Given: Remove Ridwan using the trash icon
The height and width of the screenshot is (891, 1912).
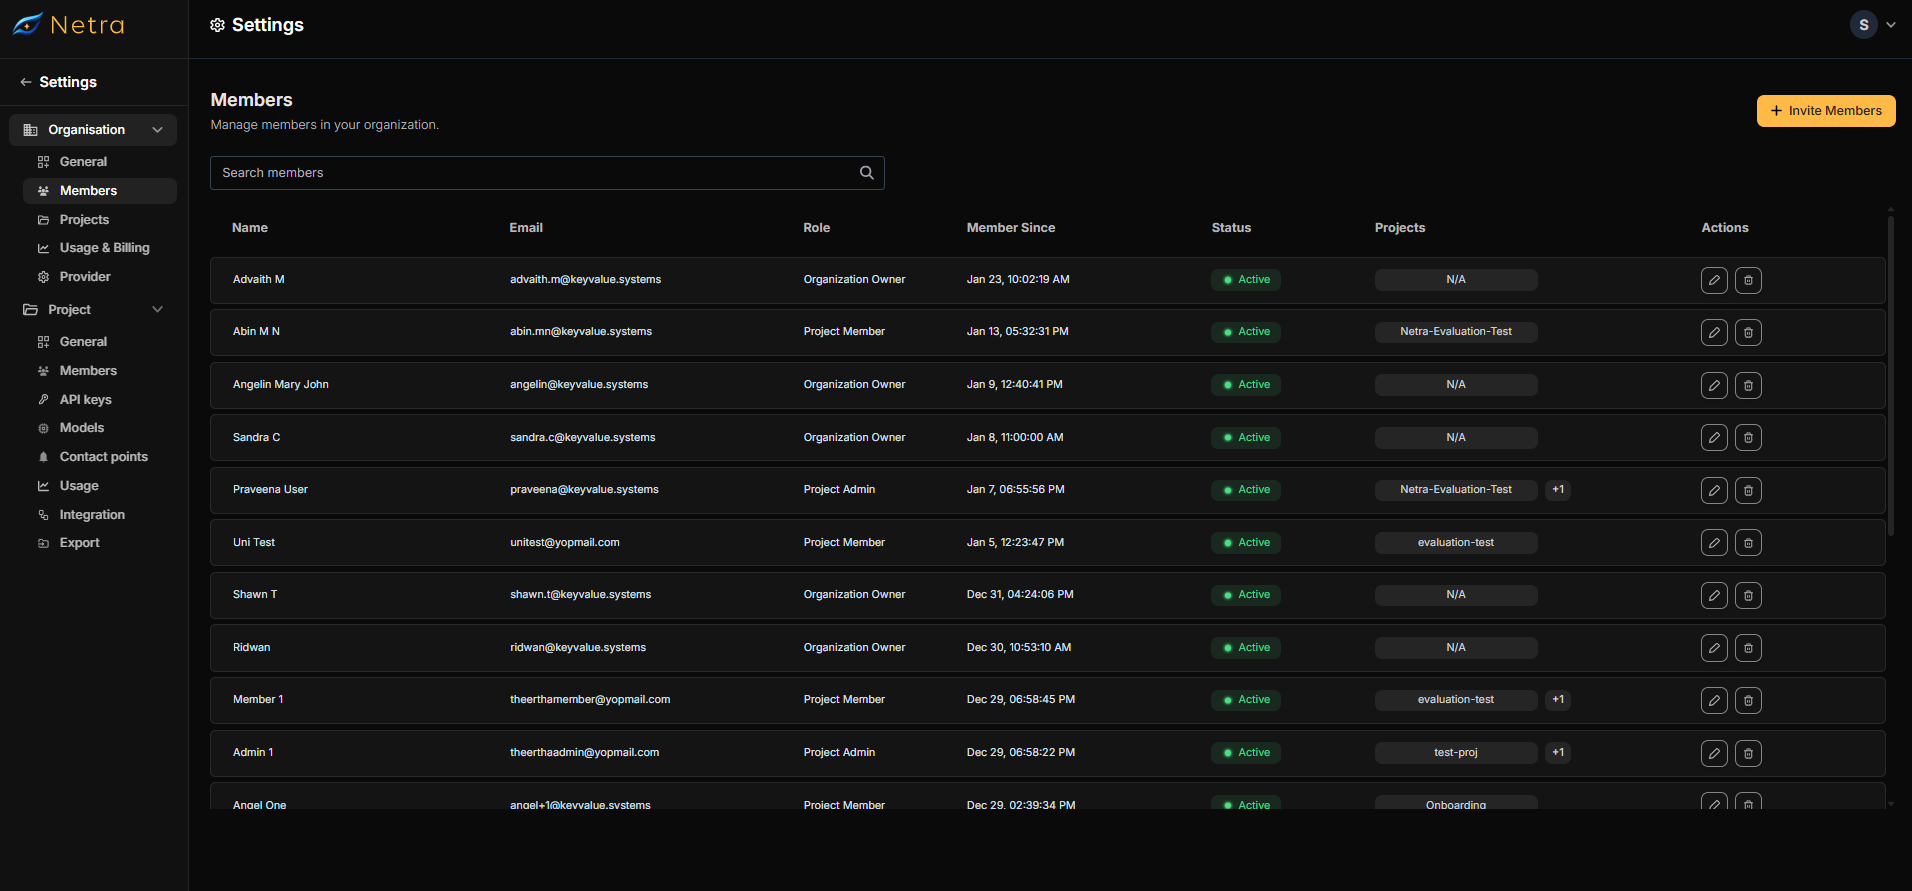Looking at the screenshot, I should coord(1748,648).
